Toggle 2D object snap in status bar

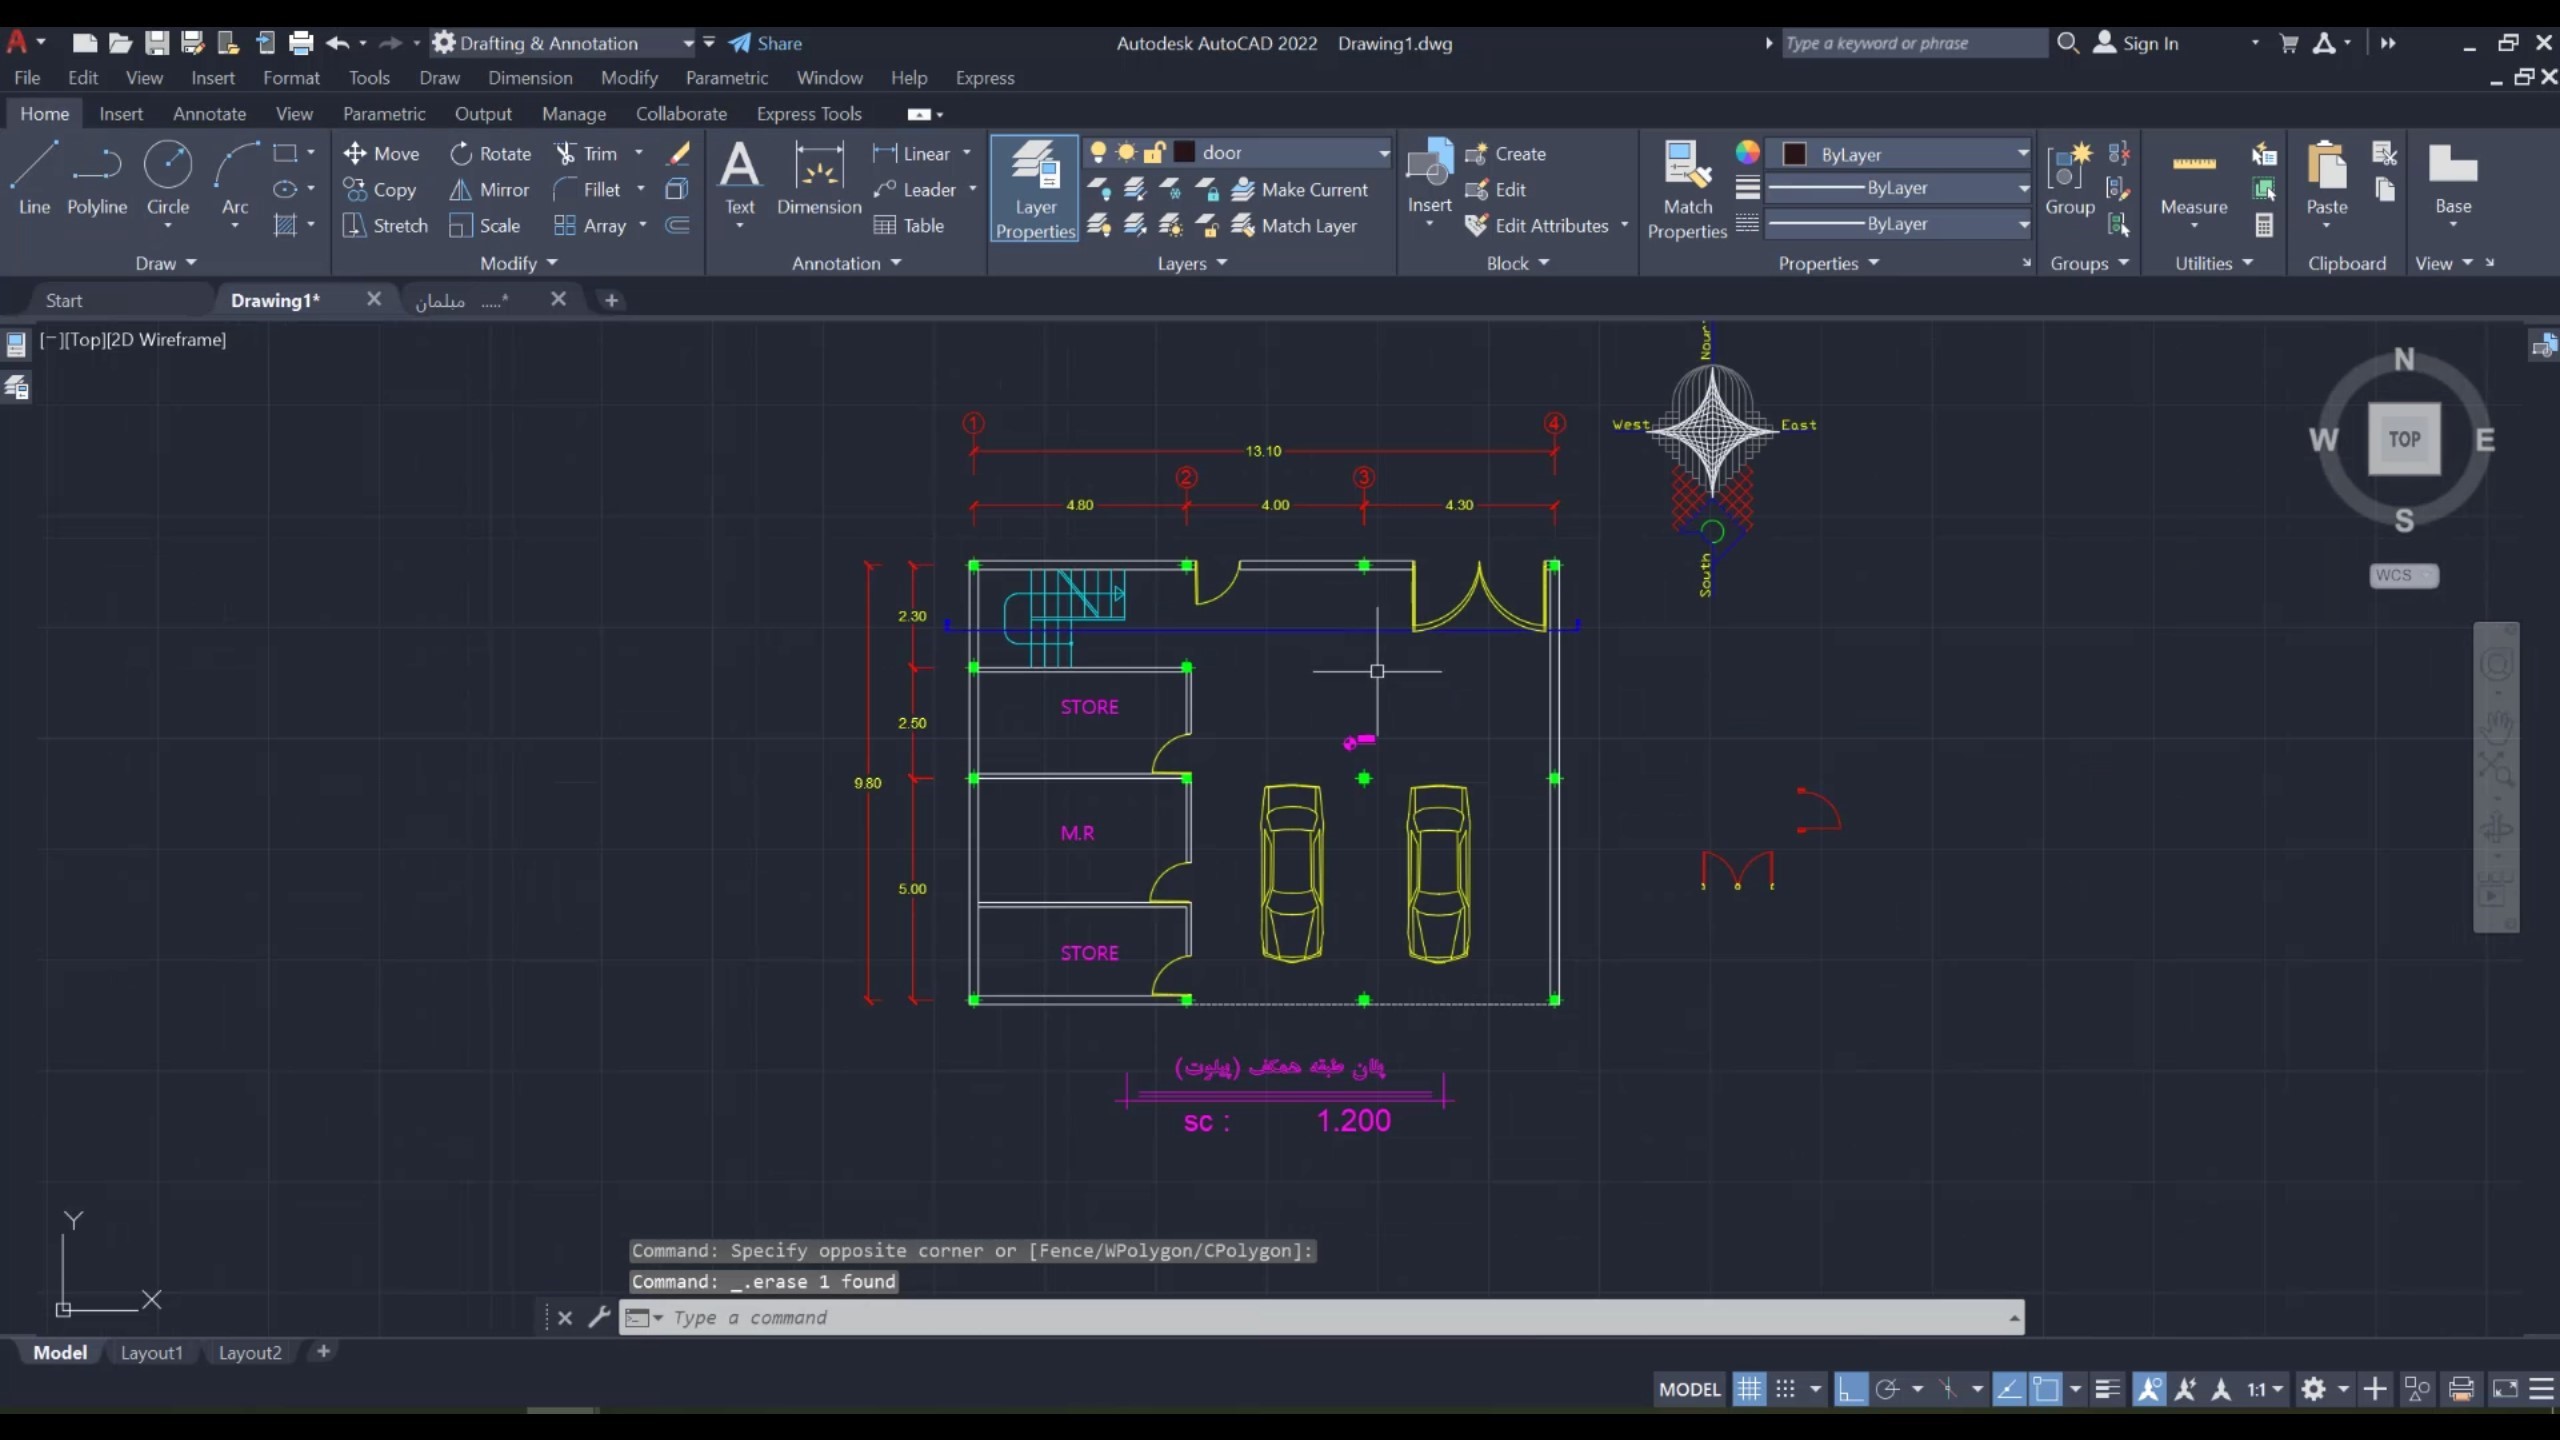[2046, 1388]
